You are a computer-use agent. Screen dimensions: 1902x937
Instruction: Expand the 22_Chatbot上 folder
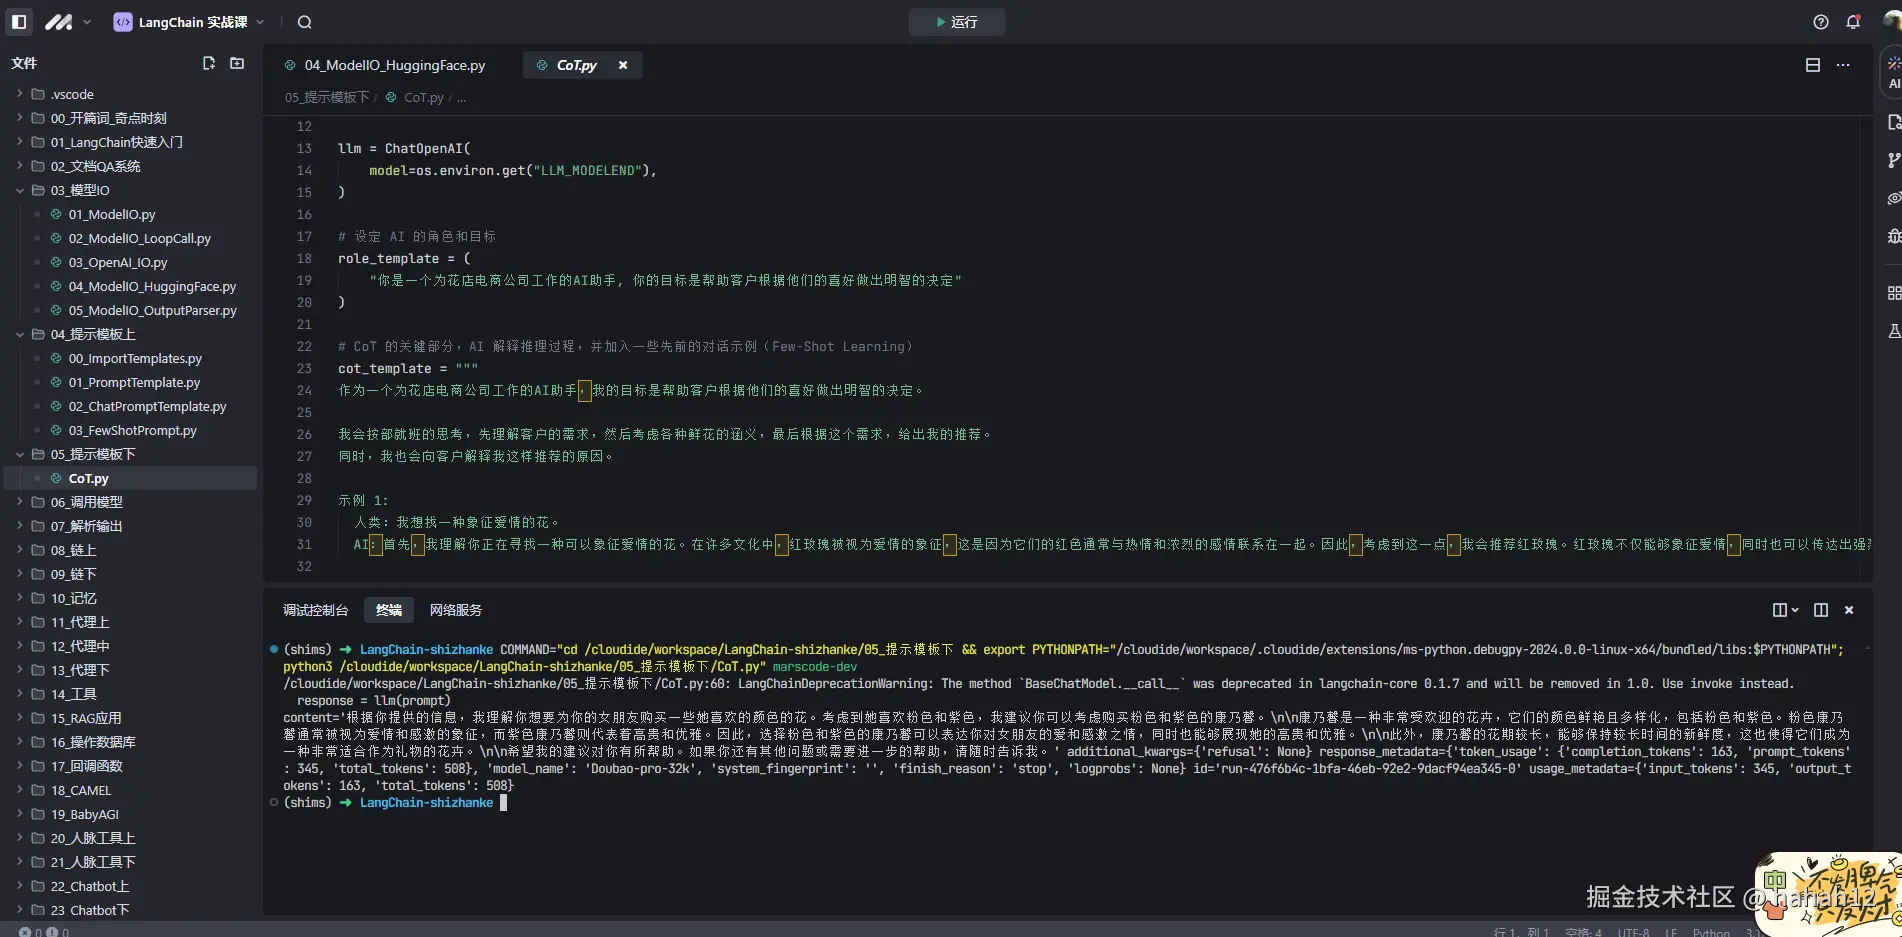click(130, 886)
